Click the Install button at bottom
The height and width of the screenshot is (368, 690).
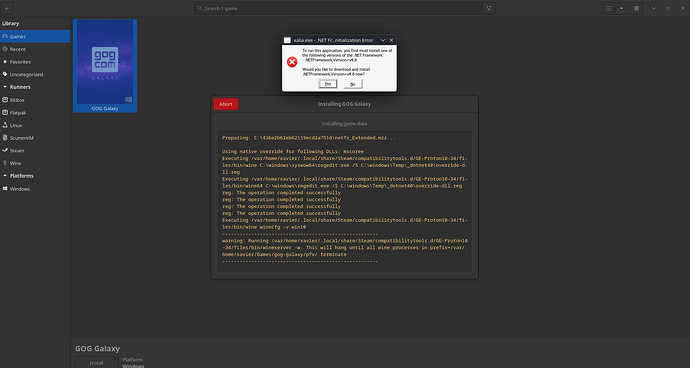coord(96,363)
